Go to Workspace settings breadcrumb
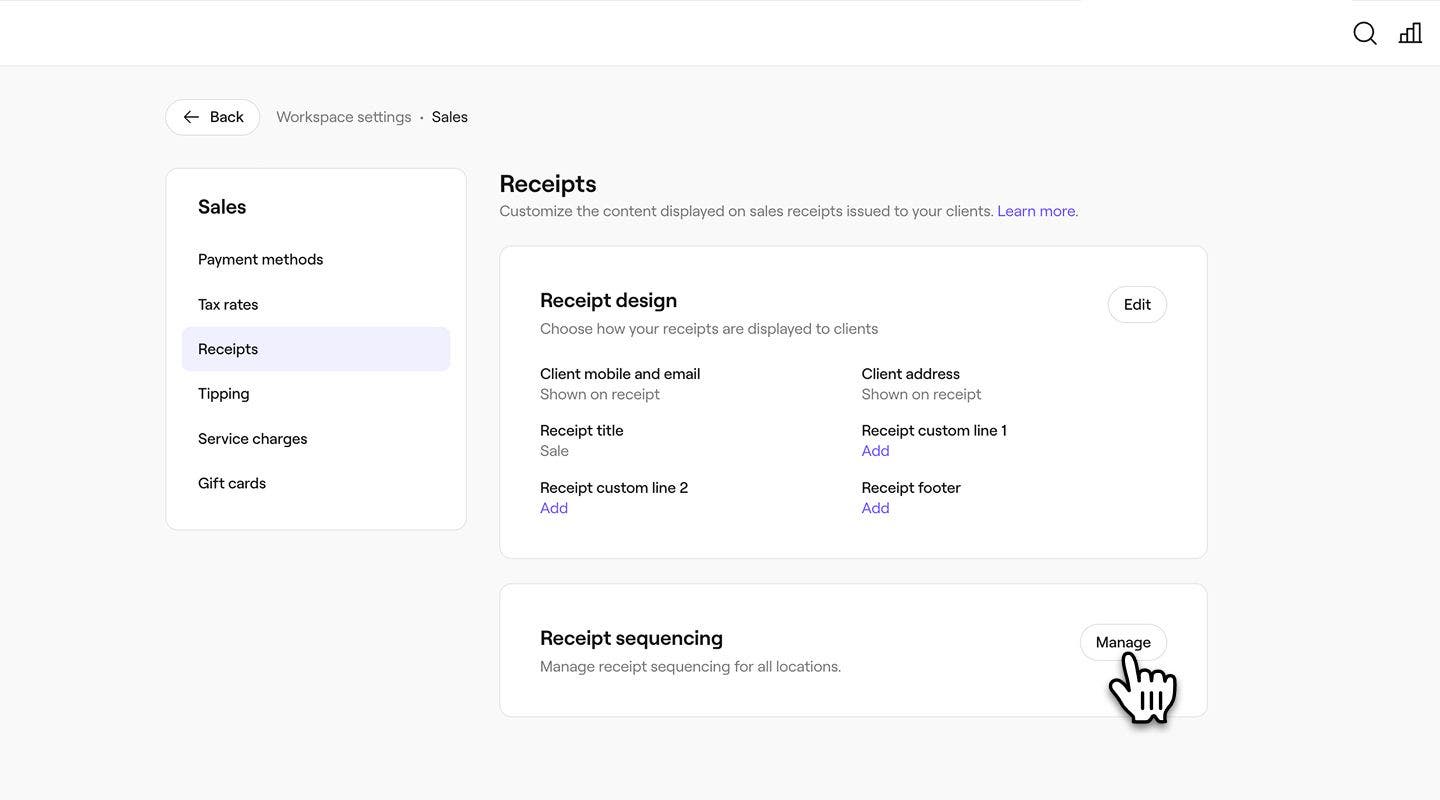1440x800 pixels. pyautogui.click(x=343, y=117)
